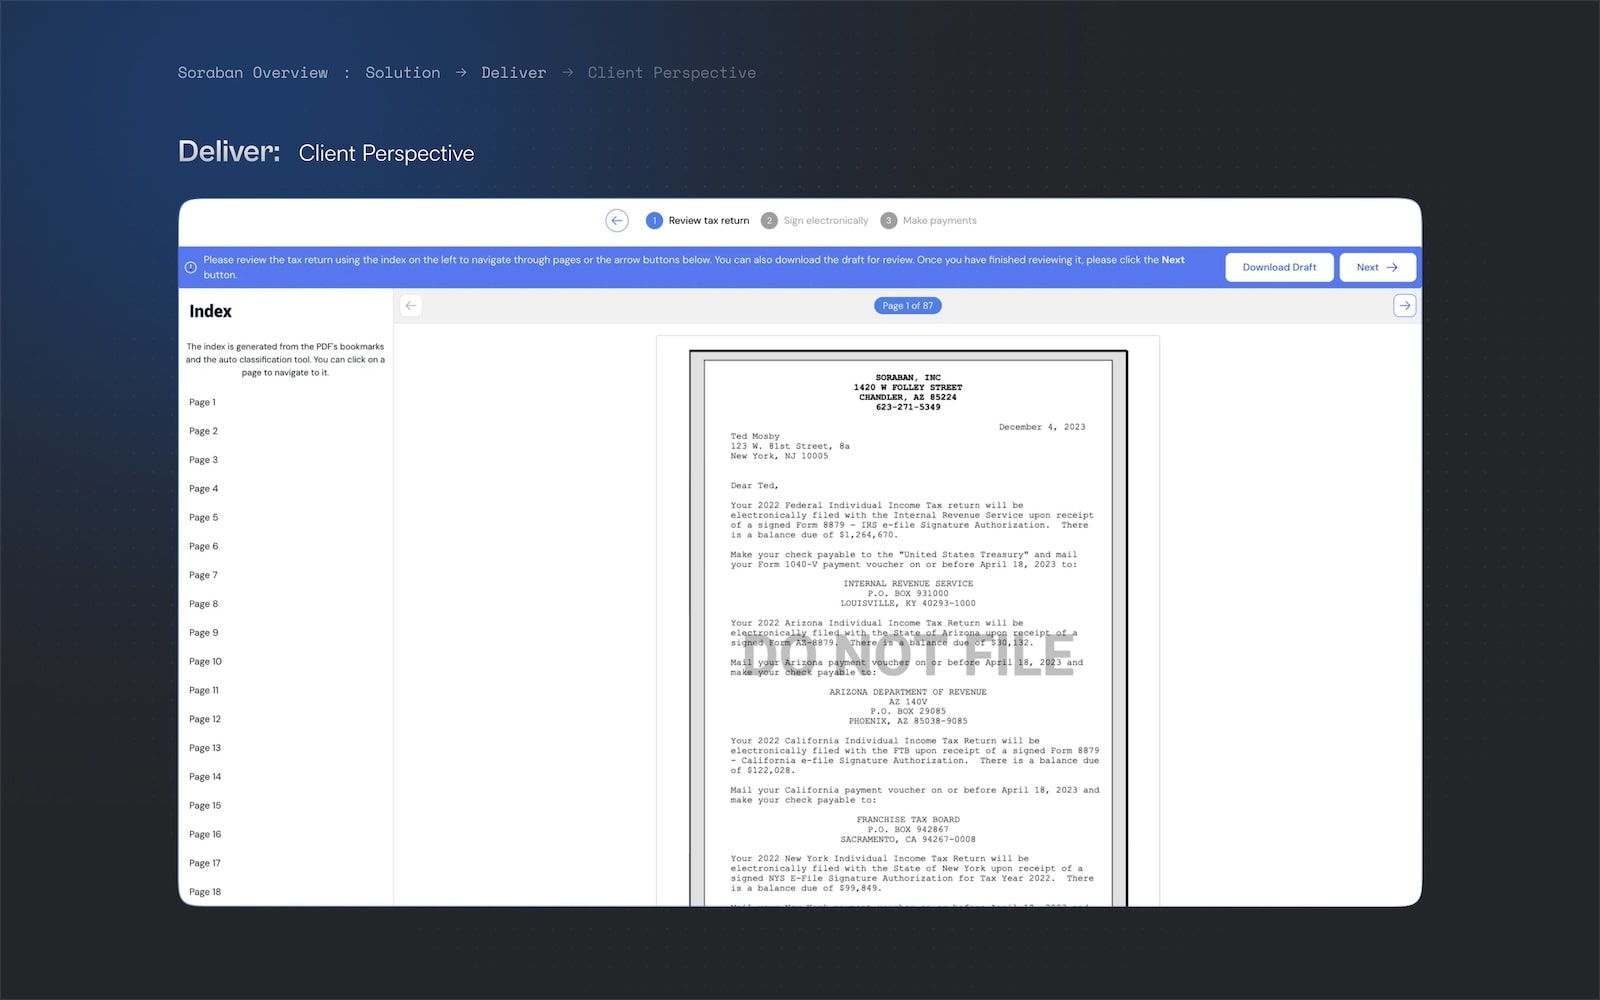Navigate to Page 5 in index
The height and width of the screenshot is (1000, 1600).
tap(203, 518)
